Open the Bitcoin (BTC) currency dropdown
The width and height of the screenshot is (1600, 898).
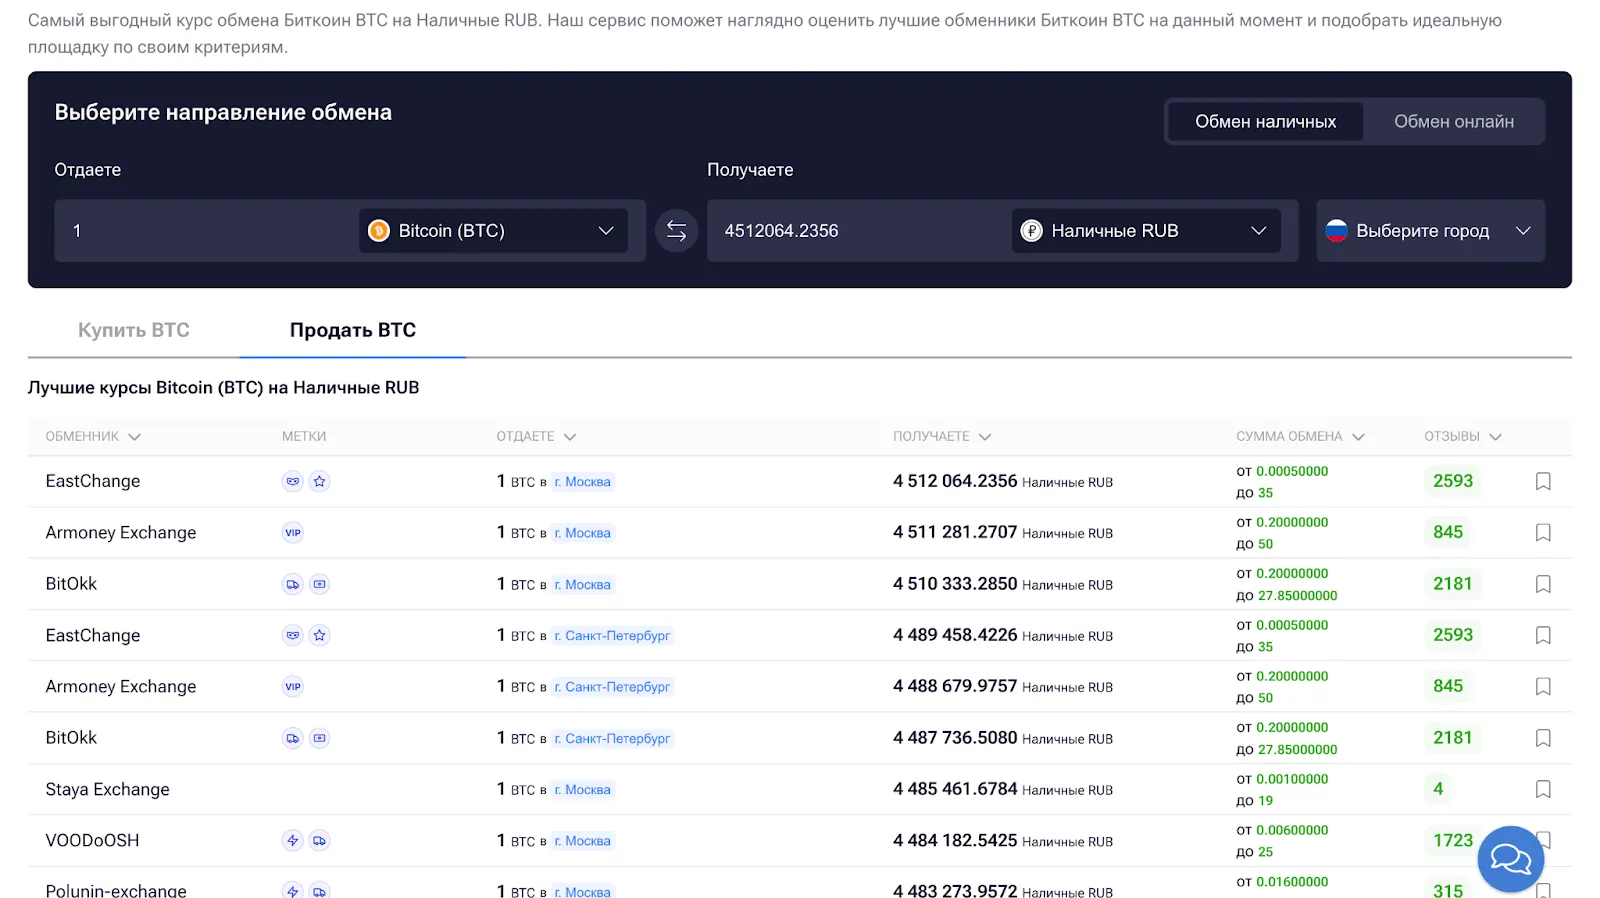(x=493, y=231)
